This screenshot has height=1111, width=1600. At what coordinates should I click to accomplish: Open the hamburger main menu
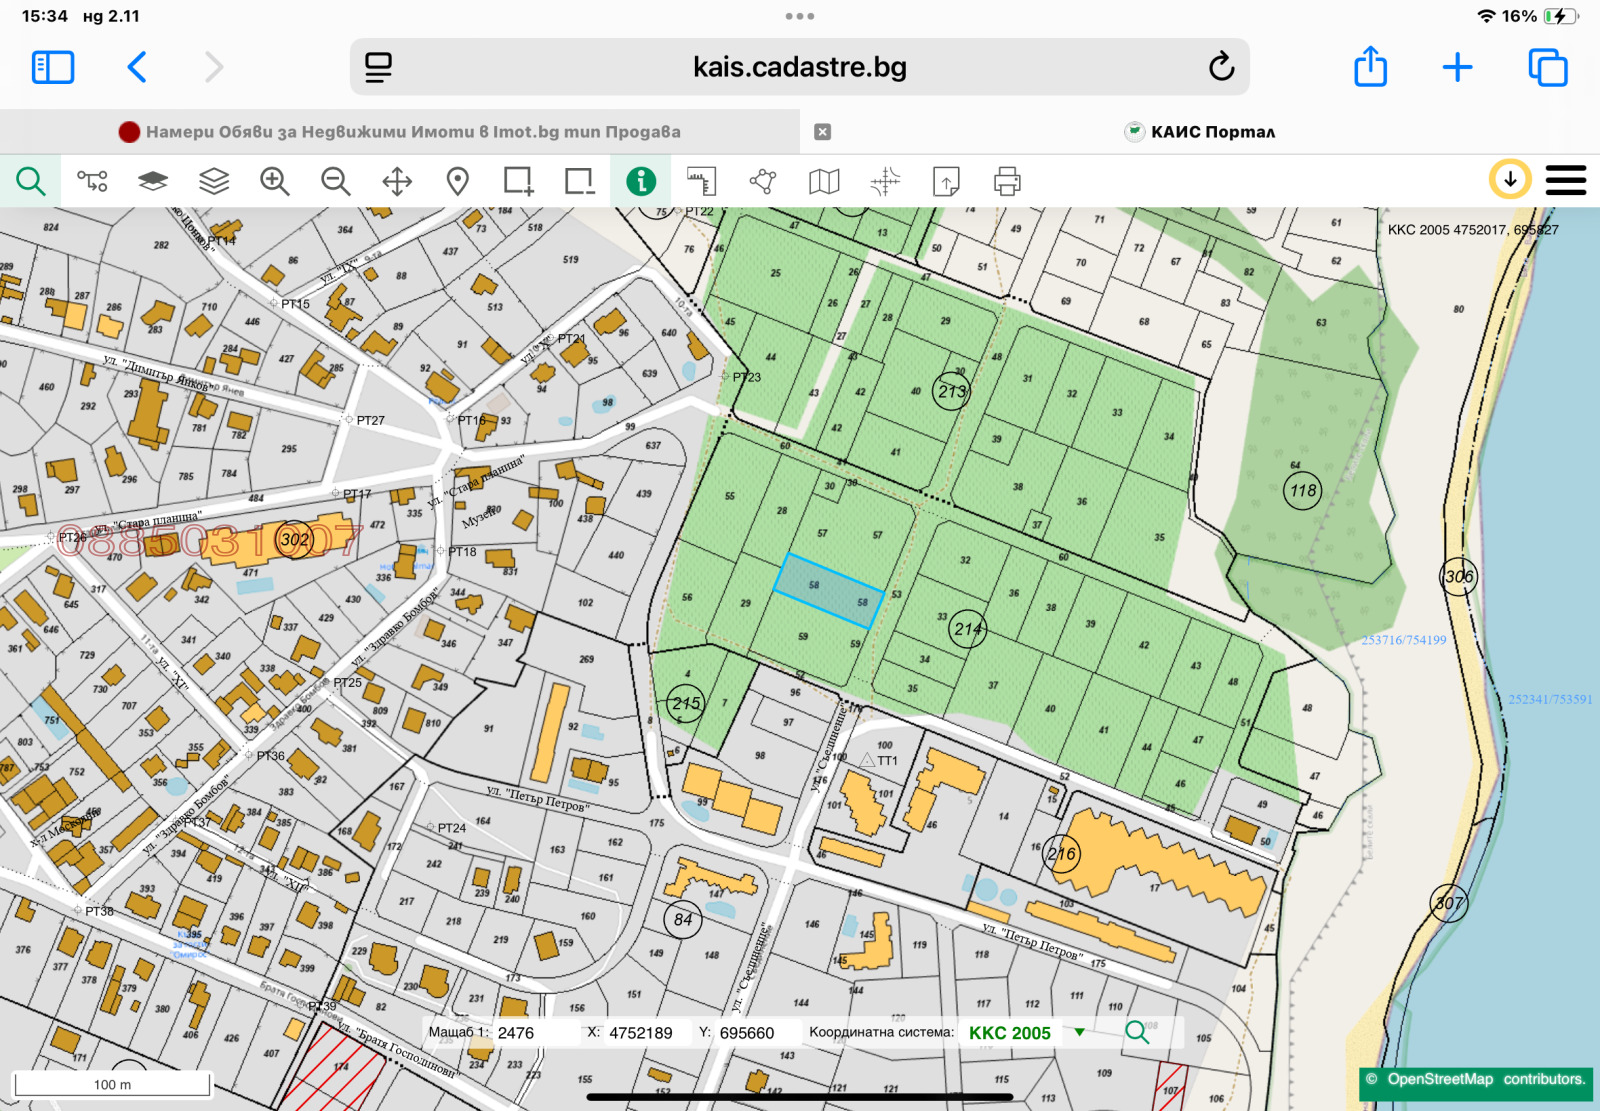(x=1565, y=181)
